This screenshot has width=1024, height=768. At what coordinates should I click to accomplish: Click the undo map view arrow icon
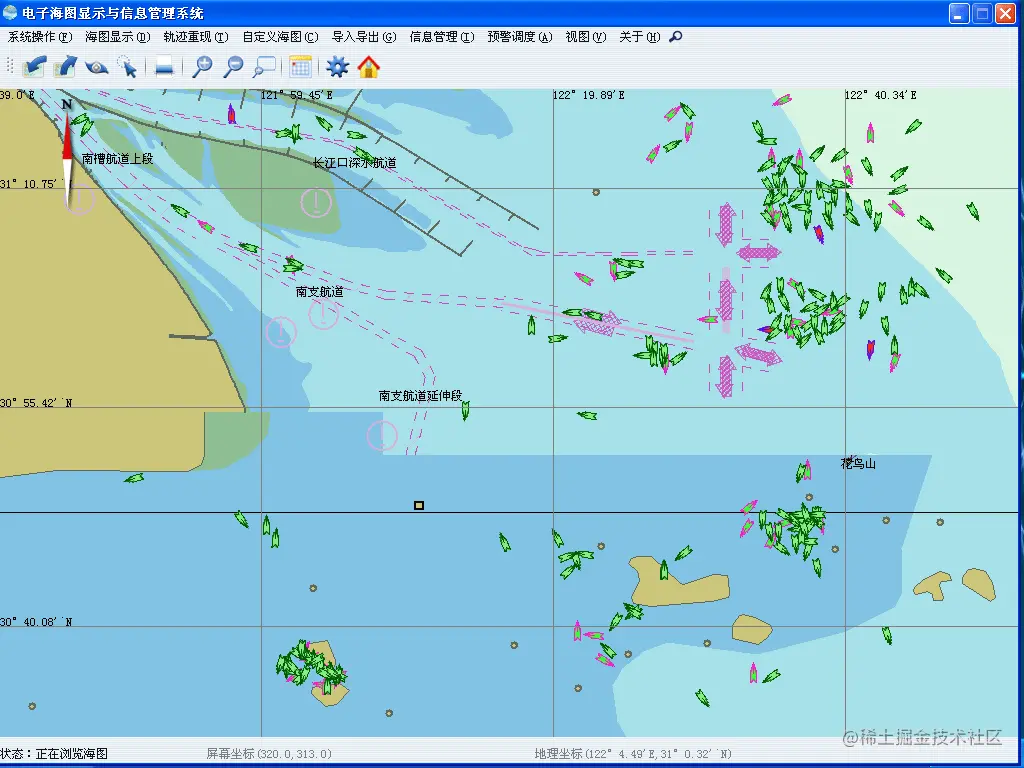point(35,67)
